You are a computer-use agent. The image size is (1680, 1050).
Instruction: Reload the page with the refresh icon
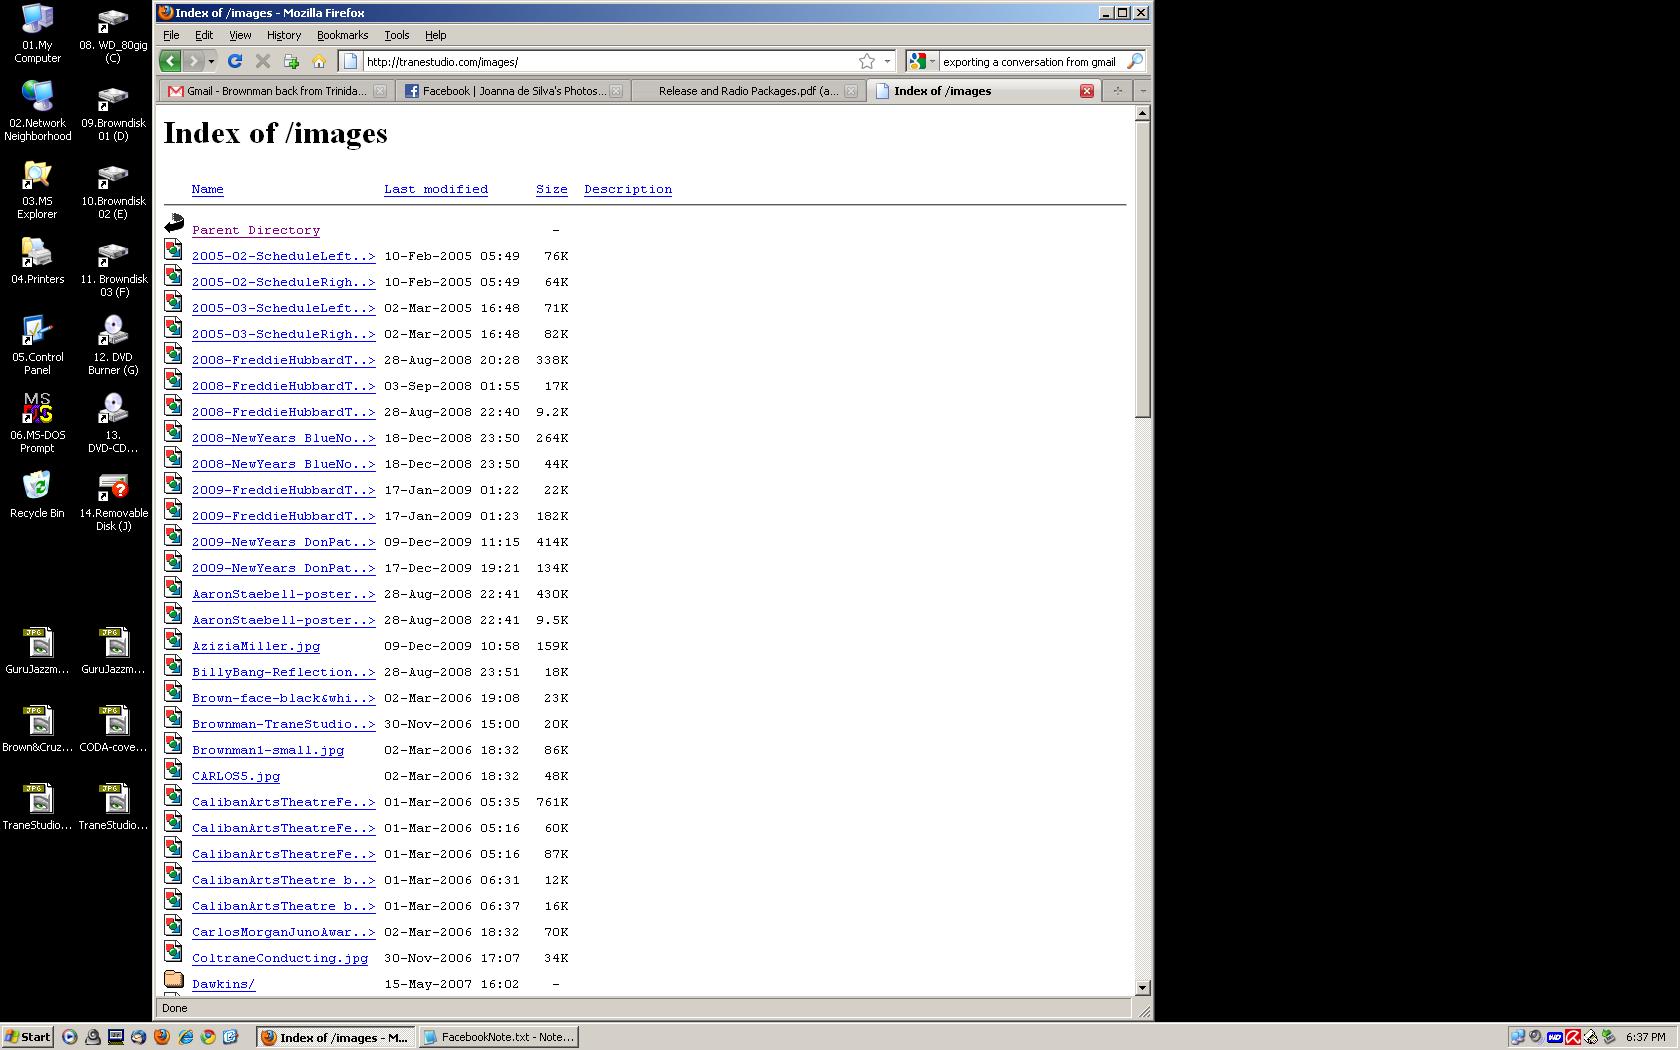click(235, 61)
